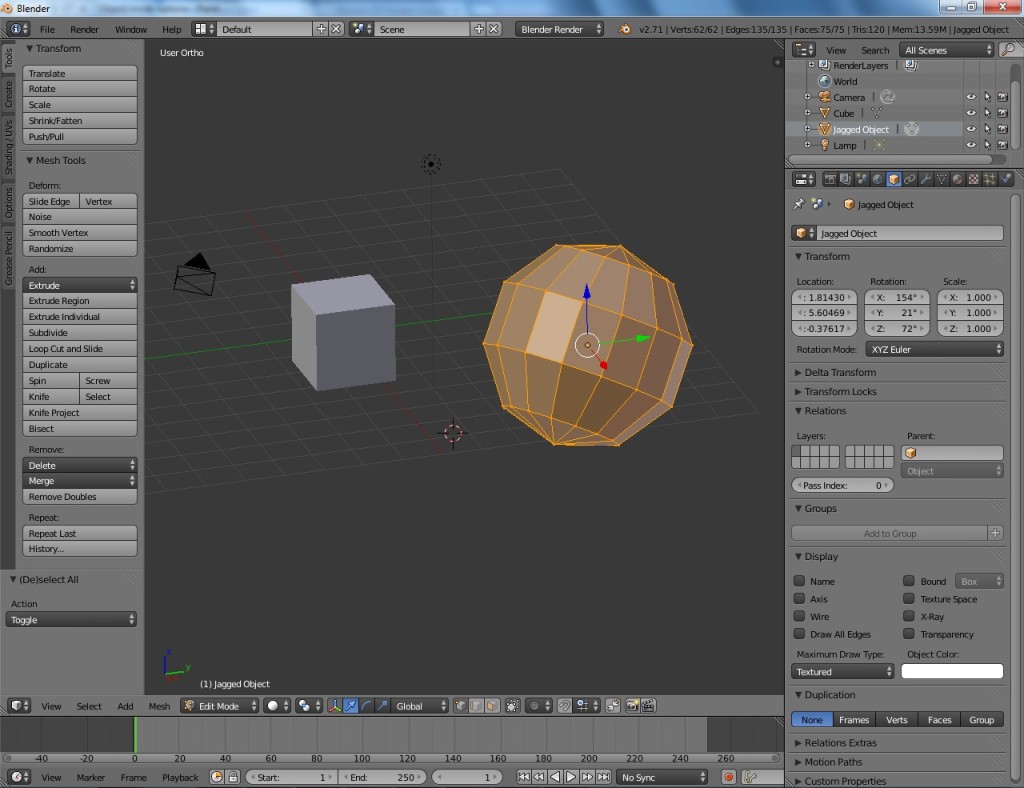Select the Render properties tab (camera icon)
The width and height of the screenshot is (1024, 788).
coord(831,179)
